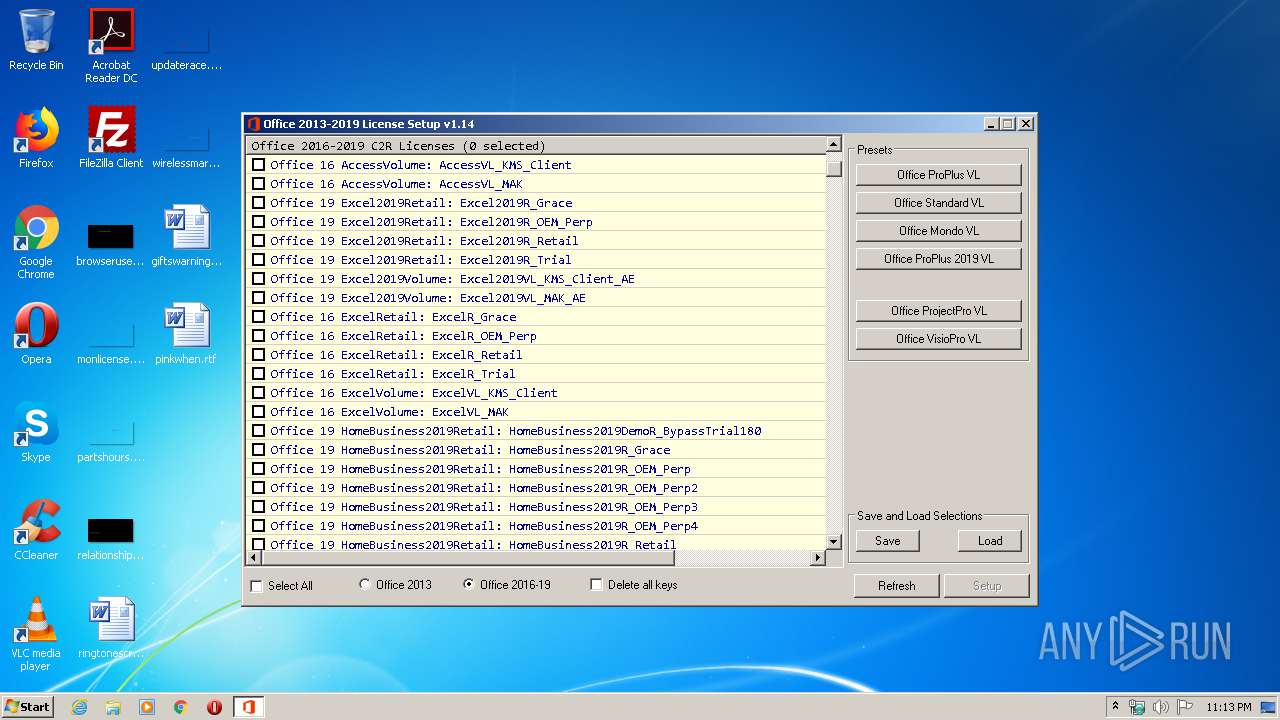The width and height of the screenshot is (1280, 720).
Task: Open Windows Explorer folder in taskbar
Action: pos(113,707)
